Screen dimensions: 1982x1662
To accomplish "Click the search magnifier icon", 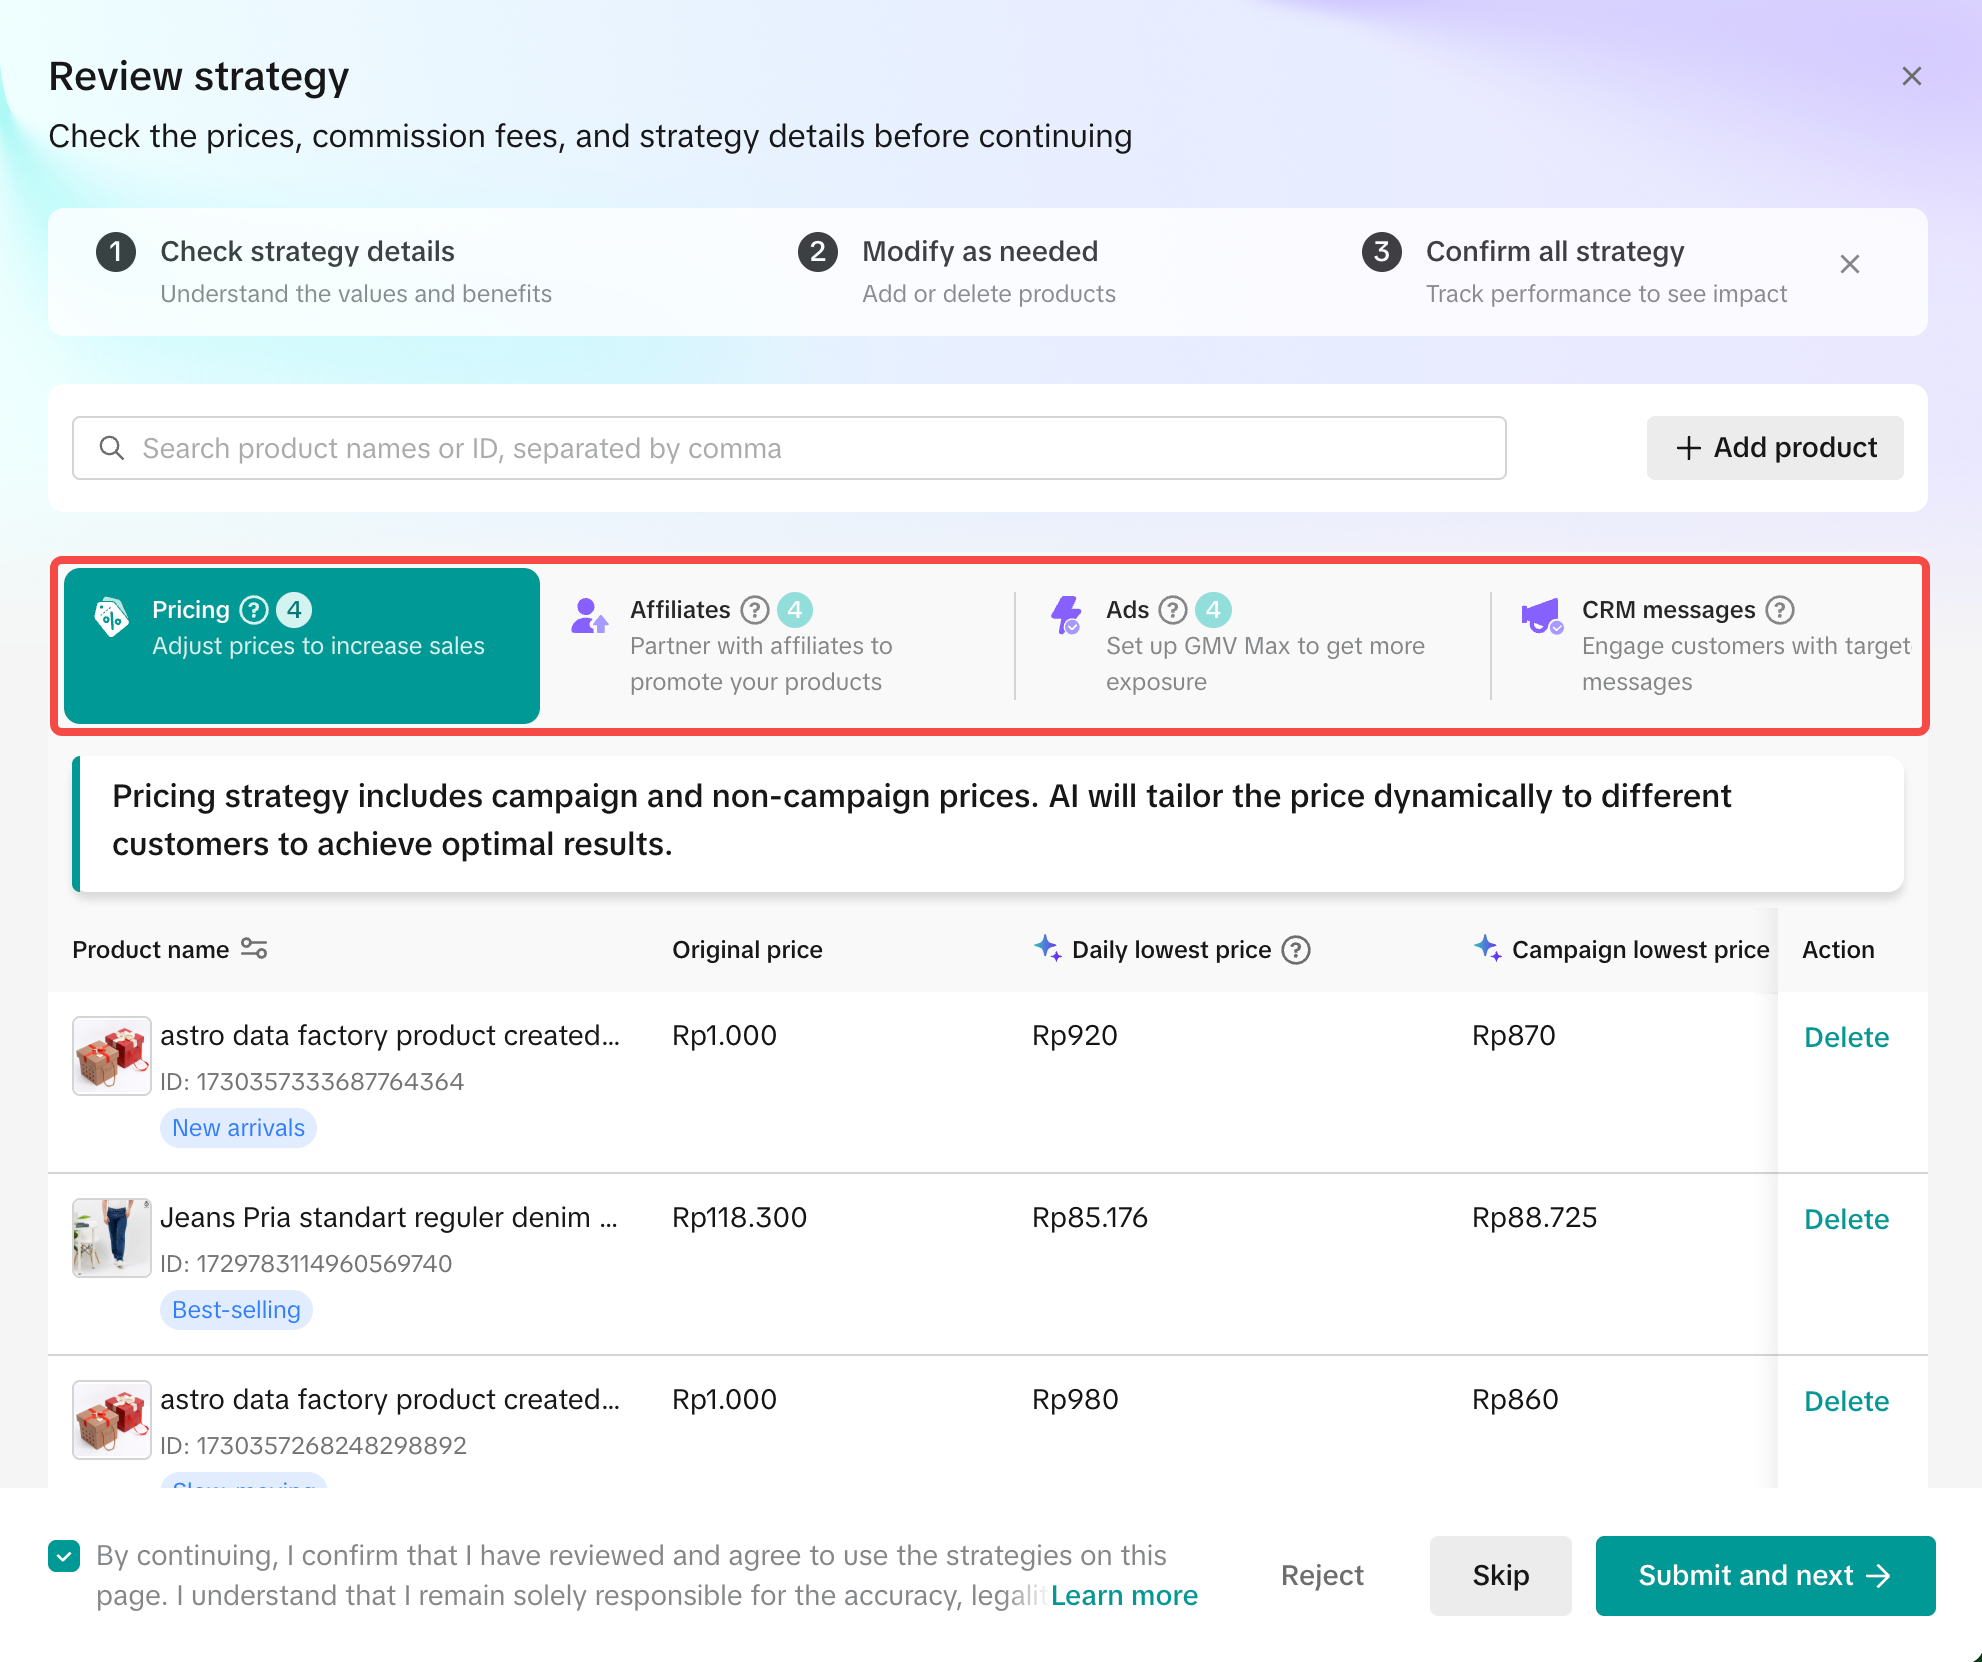I will (112, 448).
